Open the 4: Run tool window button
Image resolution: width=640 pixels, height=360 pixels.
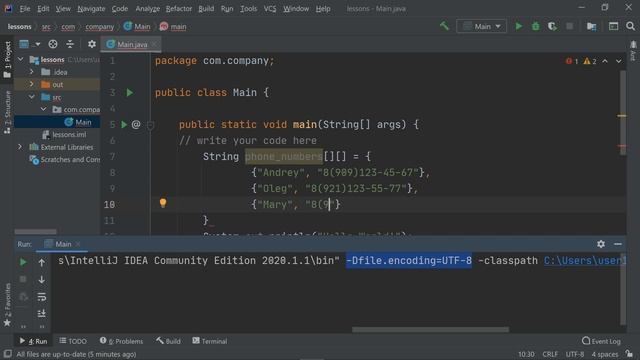pyautogui.click(x=33, y=341)
